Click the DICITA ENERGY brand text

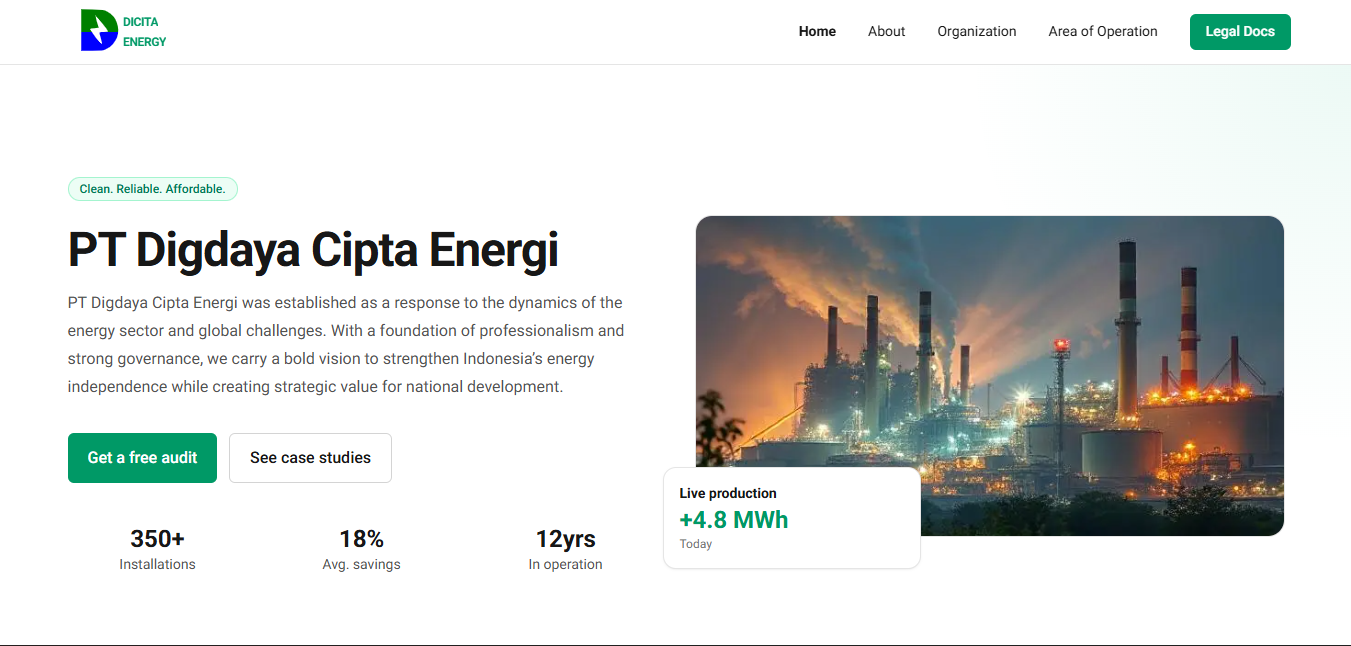point(144,32)
